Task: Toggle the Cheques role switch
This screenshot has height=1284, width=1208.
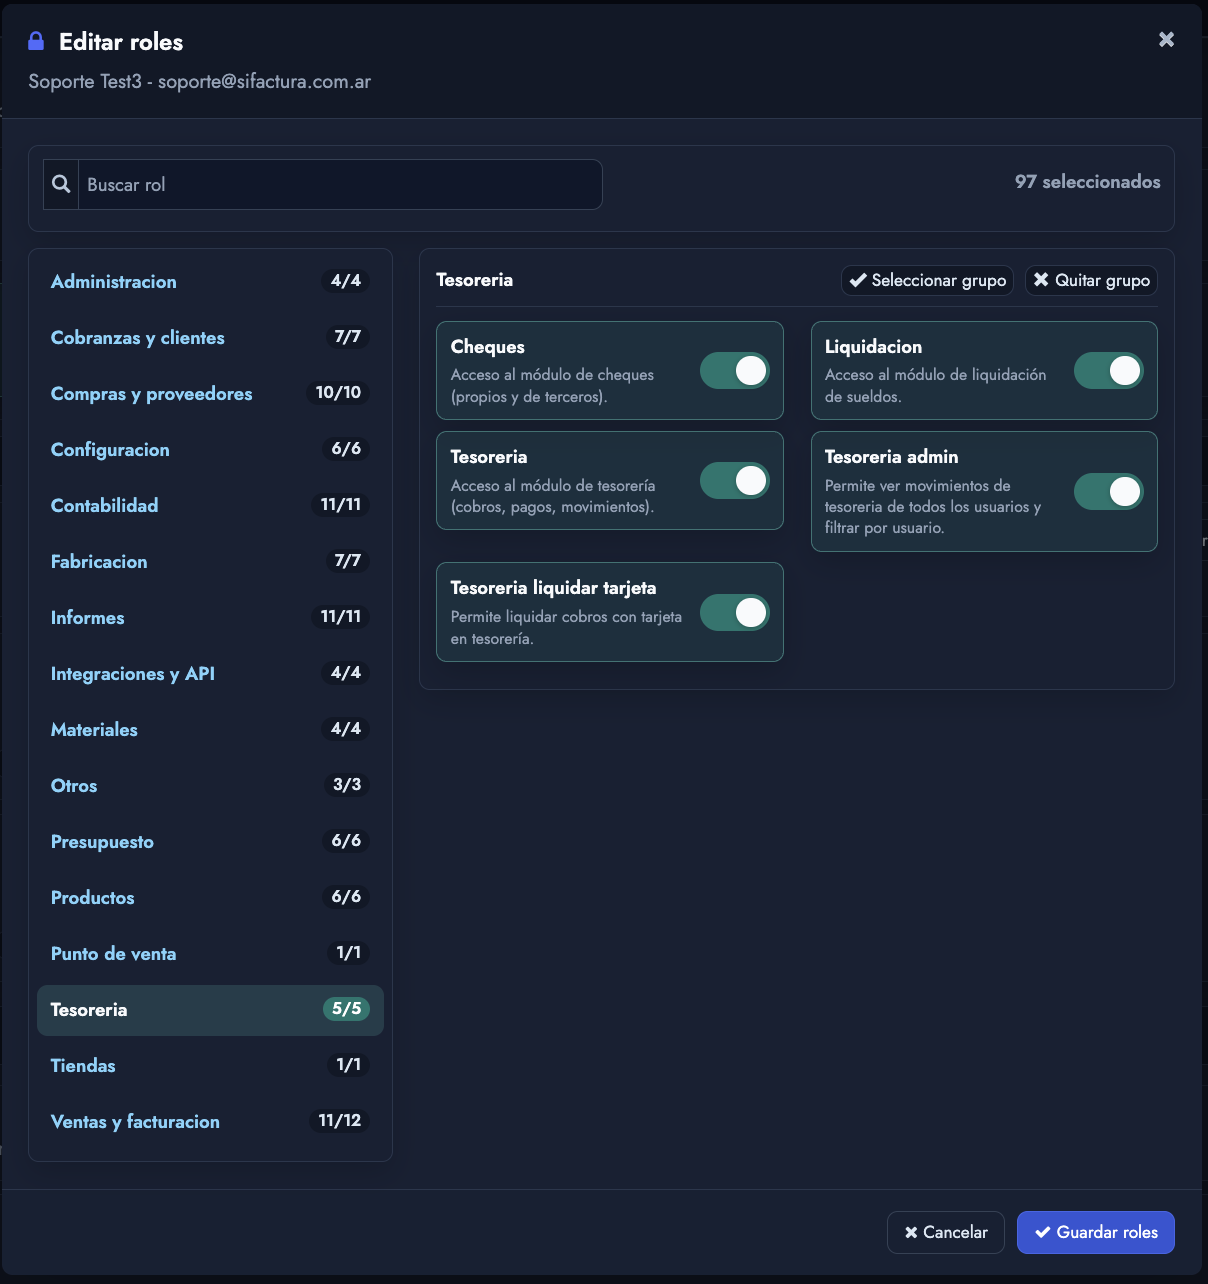Action: click(735, 370)
